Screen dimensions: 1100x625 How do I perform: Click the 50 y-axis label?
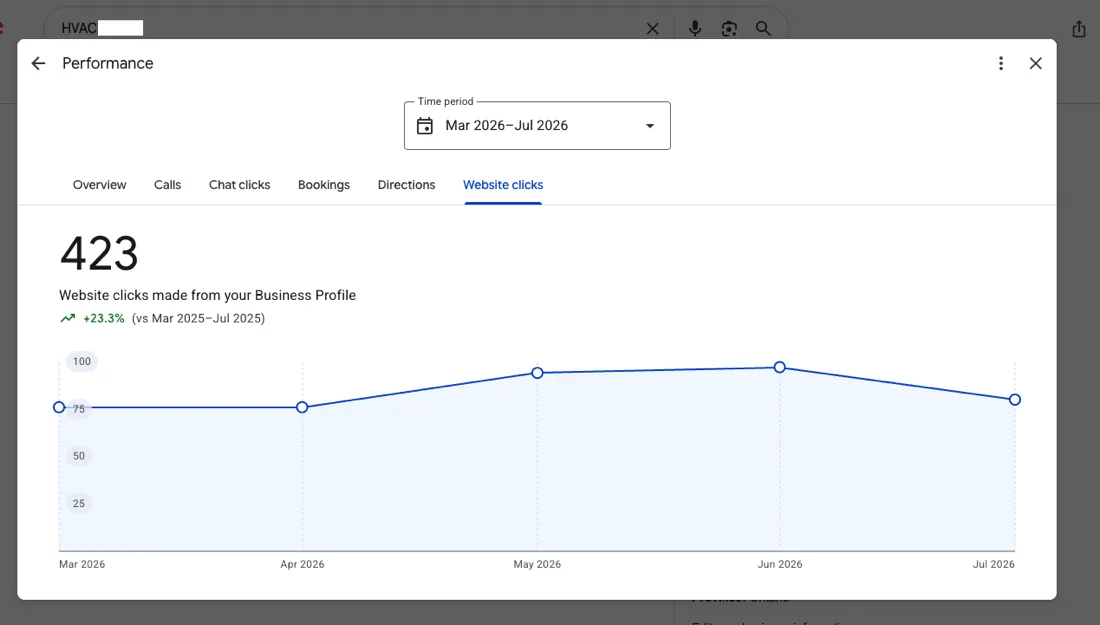pos(79,456)
